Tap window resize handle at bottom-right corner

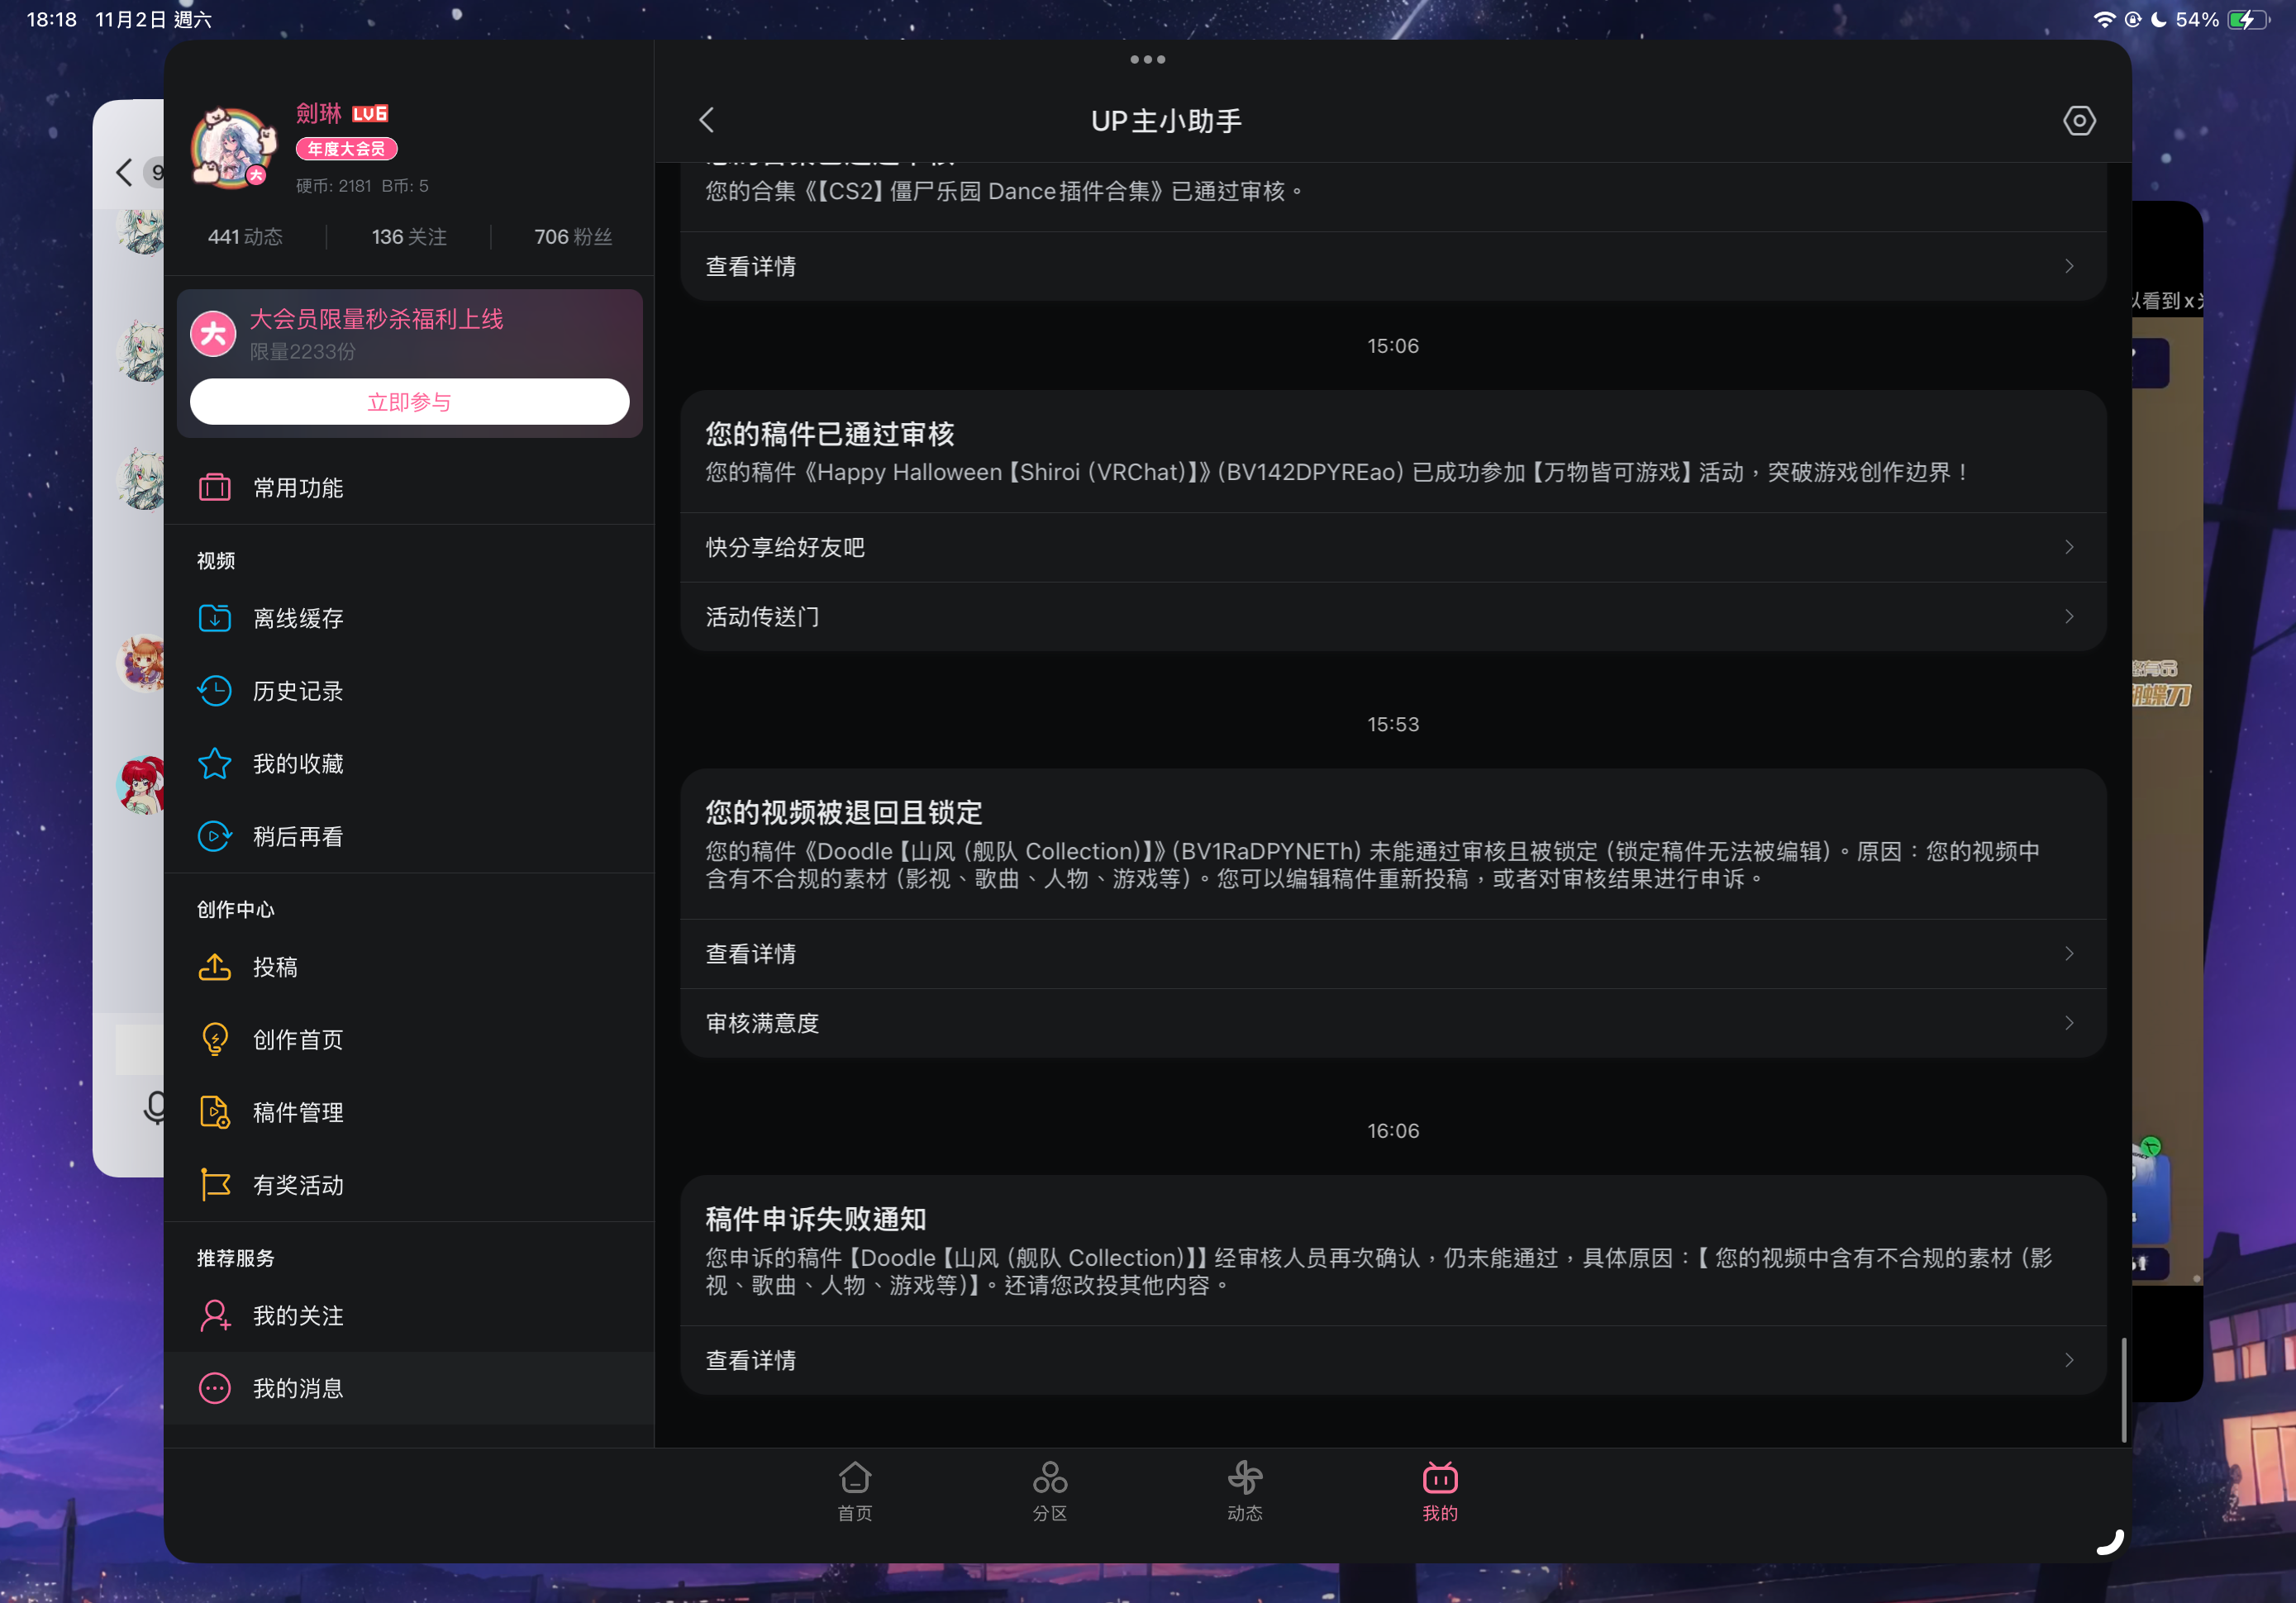click(x=2109, y=1541)
